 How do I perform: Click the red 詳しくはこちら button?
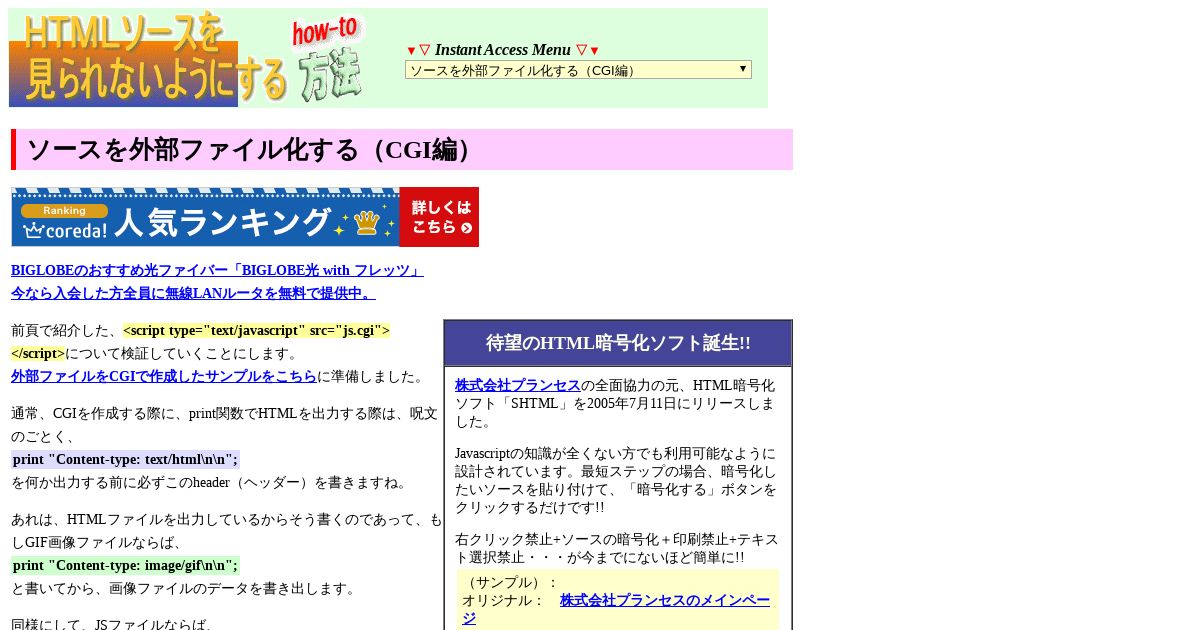439,217
